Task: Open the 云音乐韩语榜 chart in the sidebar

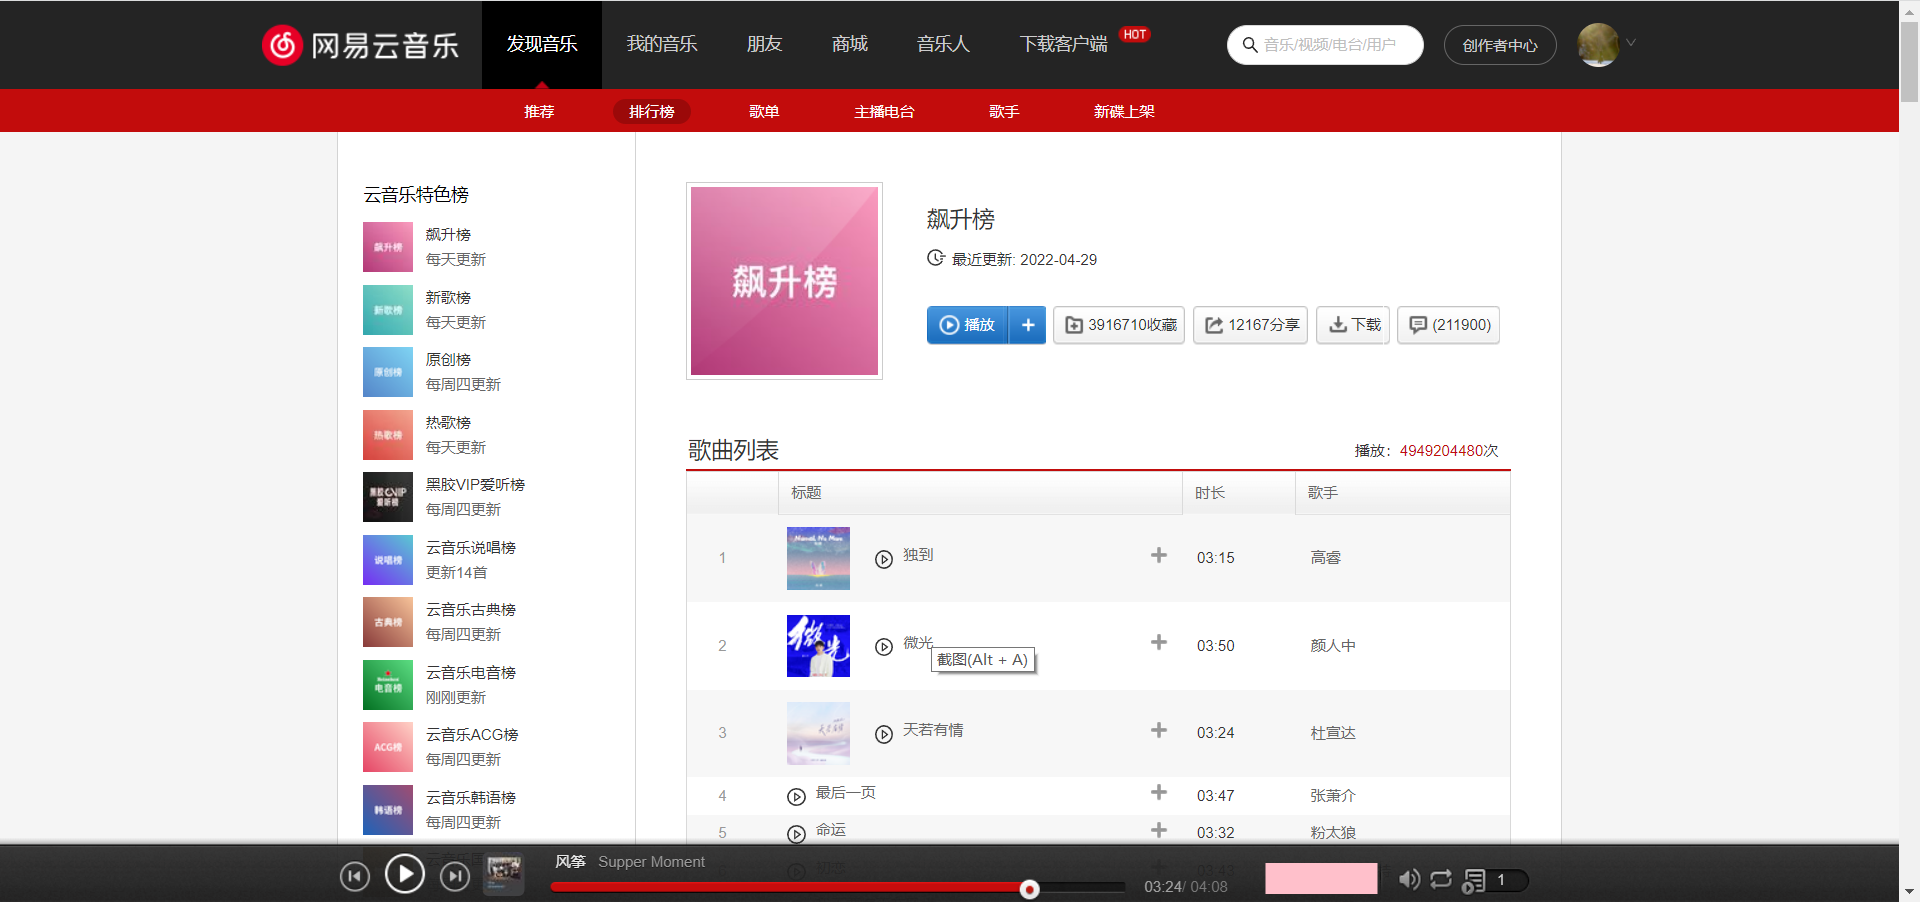Action: coord(471,797)
